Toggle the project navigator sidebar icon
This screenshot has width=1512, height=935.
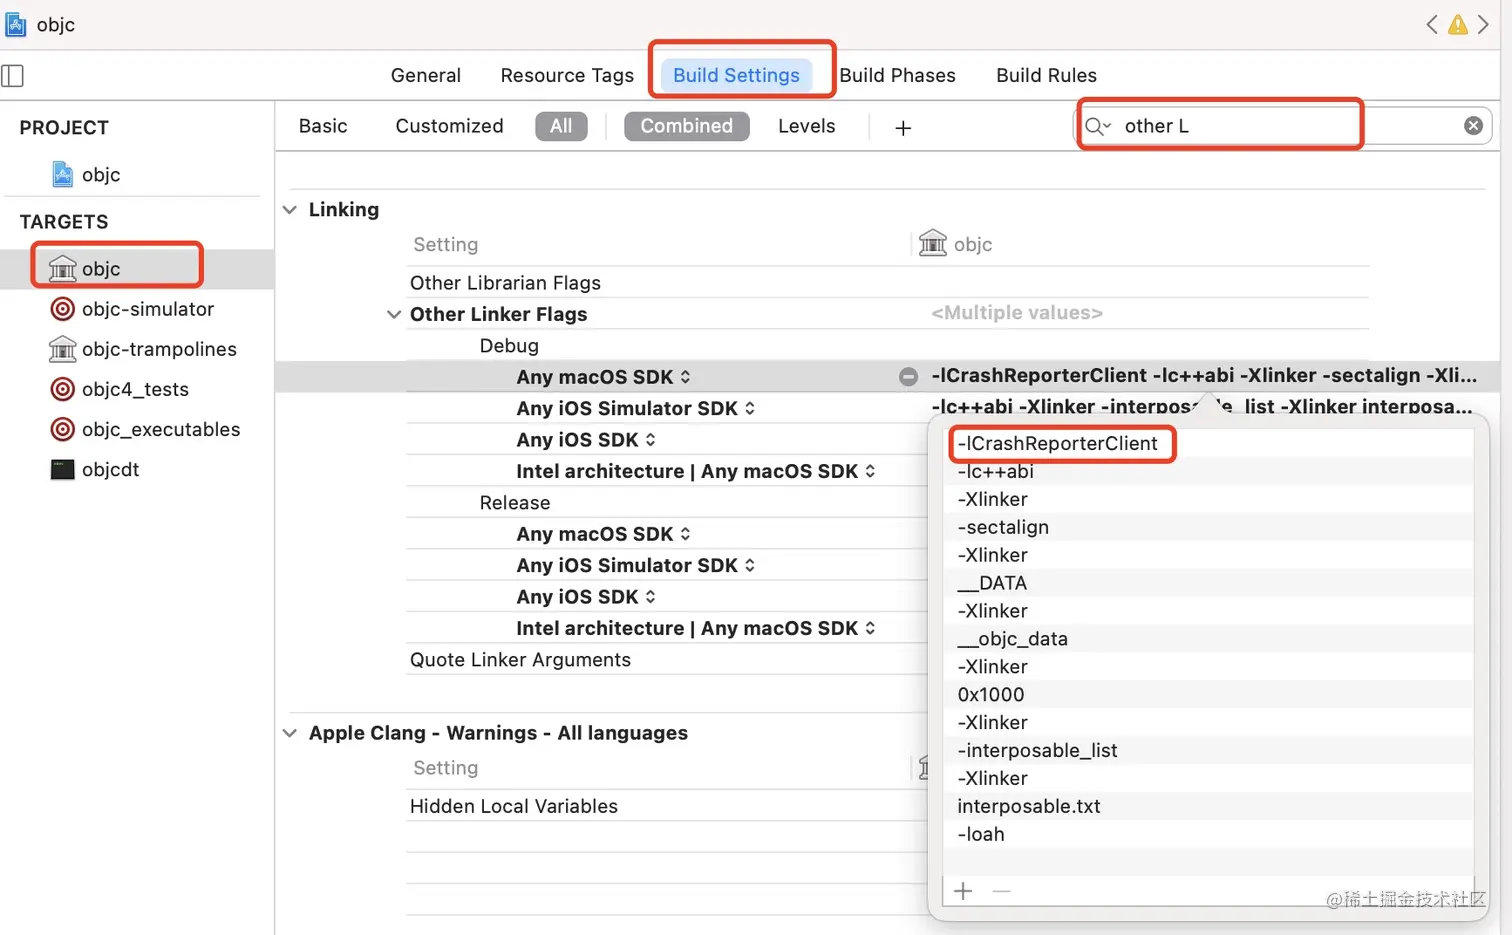click(x=13, y=75)
